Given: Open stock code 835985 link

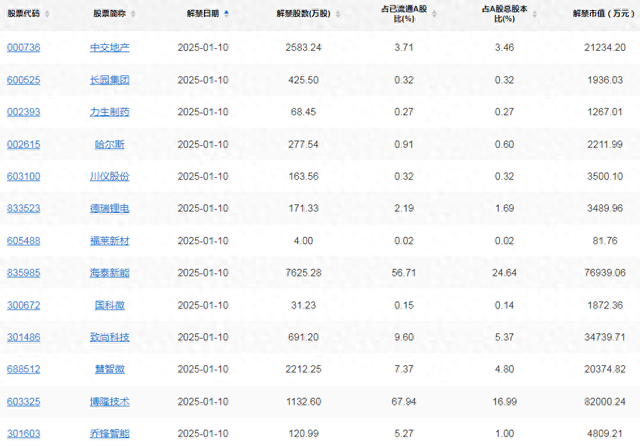Looking at the screenshot, I should click(24, 273).
